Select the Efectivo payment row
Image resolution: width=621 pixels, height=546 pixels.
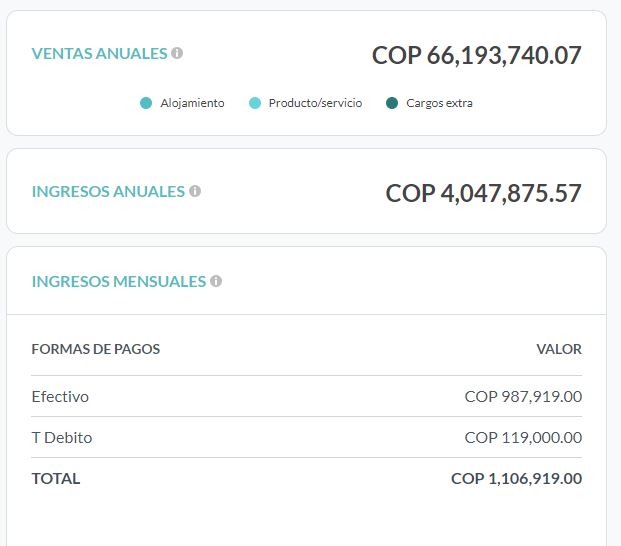tap(307, 396)
